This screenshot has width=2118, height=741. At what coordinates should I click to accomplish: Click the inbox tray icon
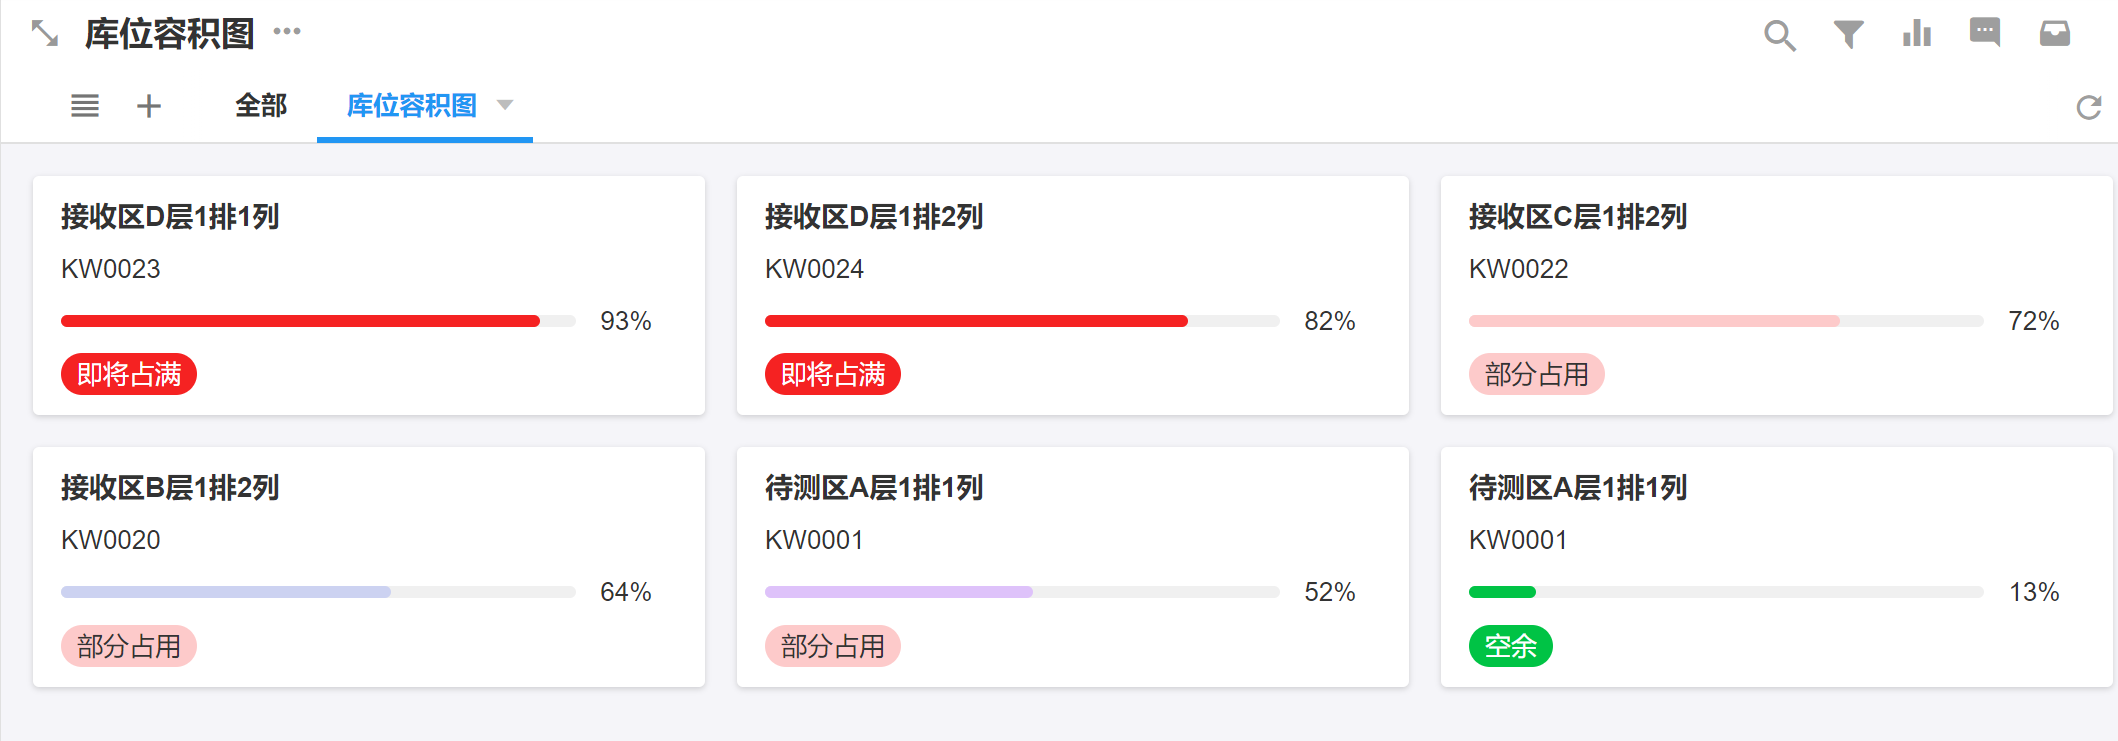2054,34
